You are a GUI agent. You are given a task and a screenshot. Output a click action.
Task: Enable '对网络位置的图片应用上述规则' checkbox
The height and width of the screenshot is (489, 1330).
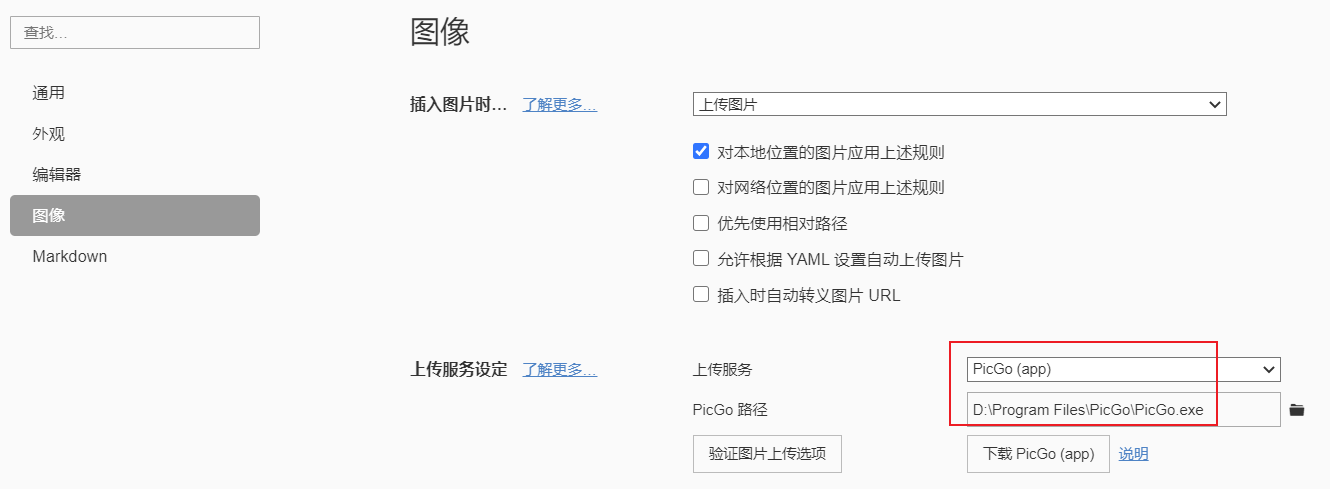click(701, 187)
